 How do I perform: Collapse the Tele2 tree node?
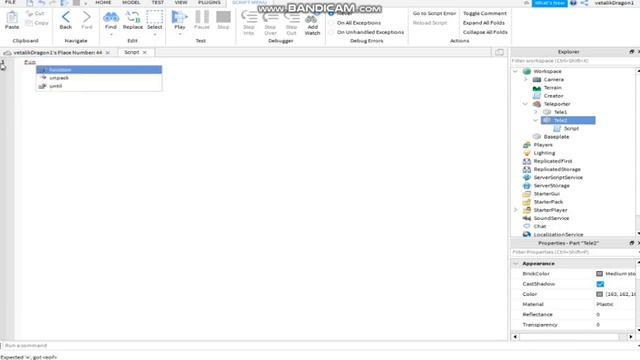536,120
